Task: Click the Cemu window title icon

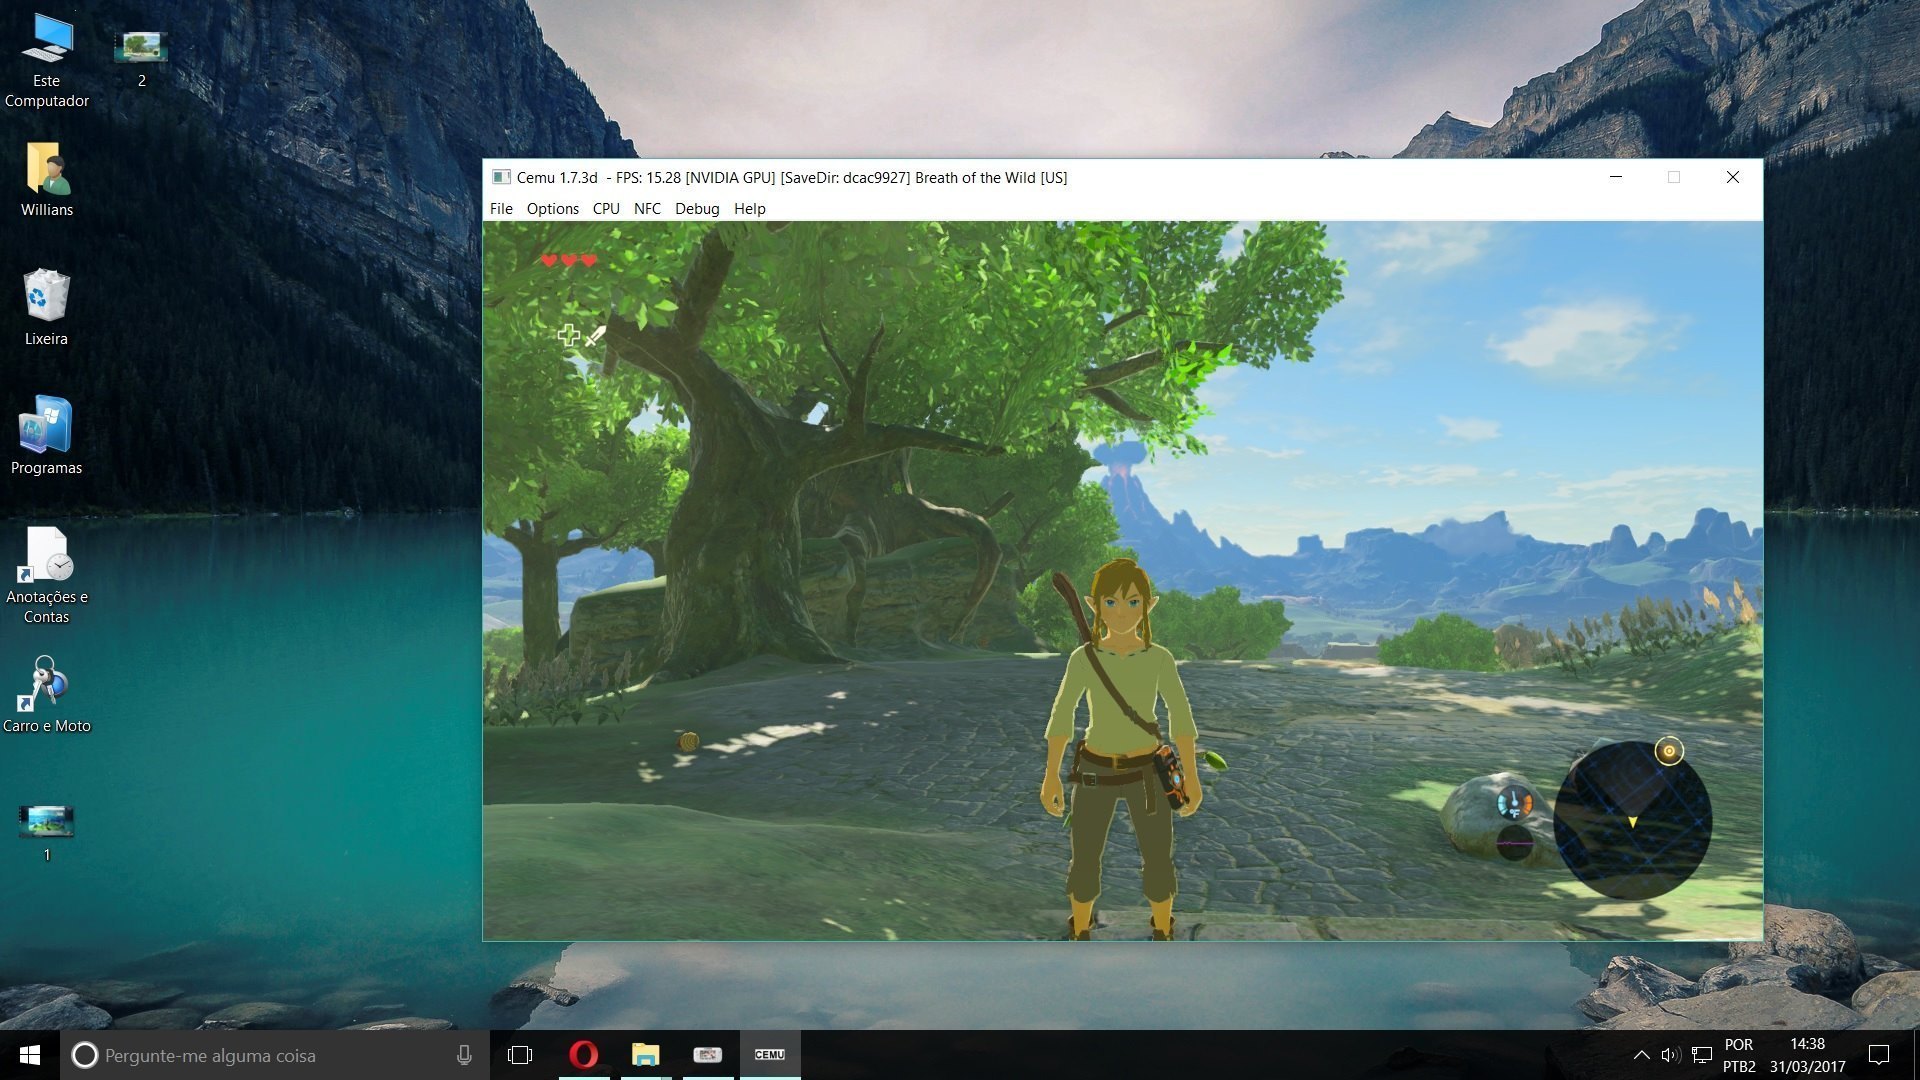Action: point(500,177)
